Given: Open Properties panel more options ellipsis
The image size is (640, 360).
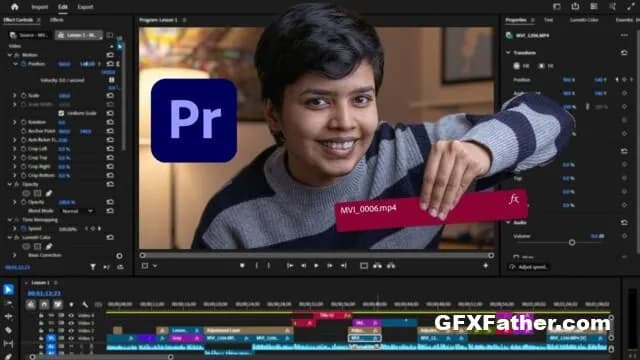Looking at the screenshot, I should (x=624, y=36).
